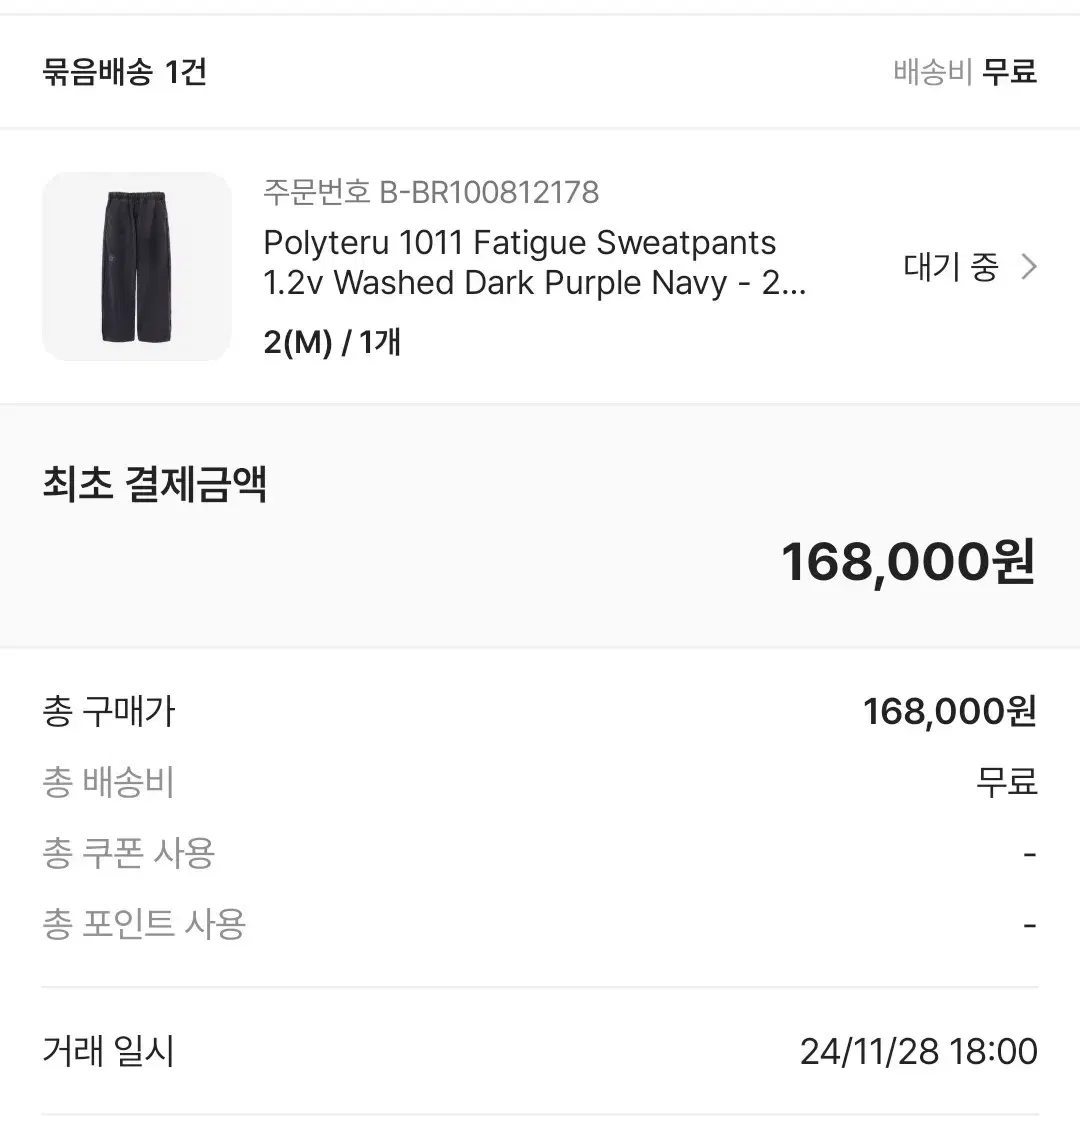
Task: Open Polyteru 1011 Fatigue Sweatpants product title
Action: click(535, 263)
